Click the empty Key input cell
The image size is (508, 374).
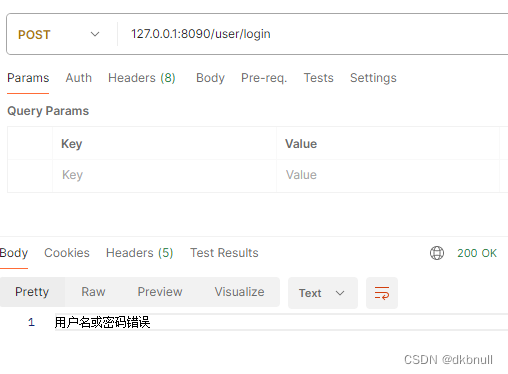tap(164, 175)
